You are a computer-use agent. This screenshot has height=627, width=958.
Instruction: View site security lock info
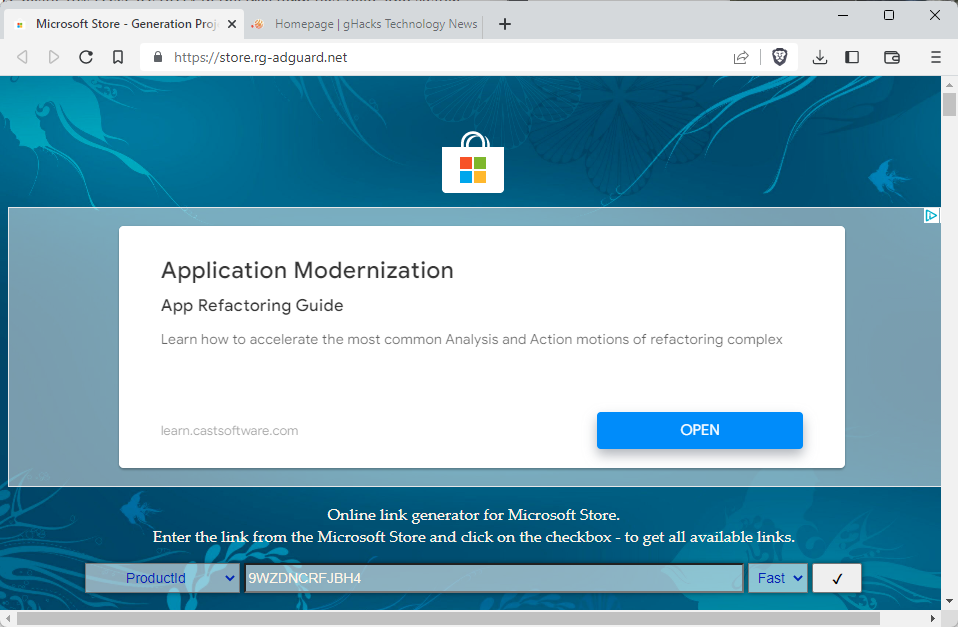(x=158, y=57)
